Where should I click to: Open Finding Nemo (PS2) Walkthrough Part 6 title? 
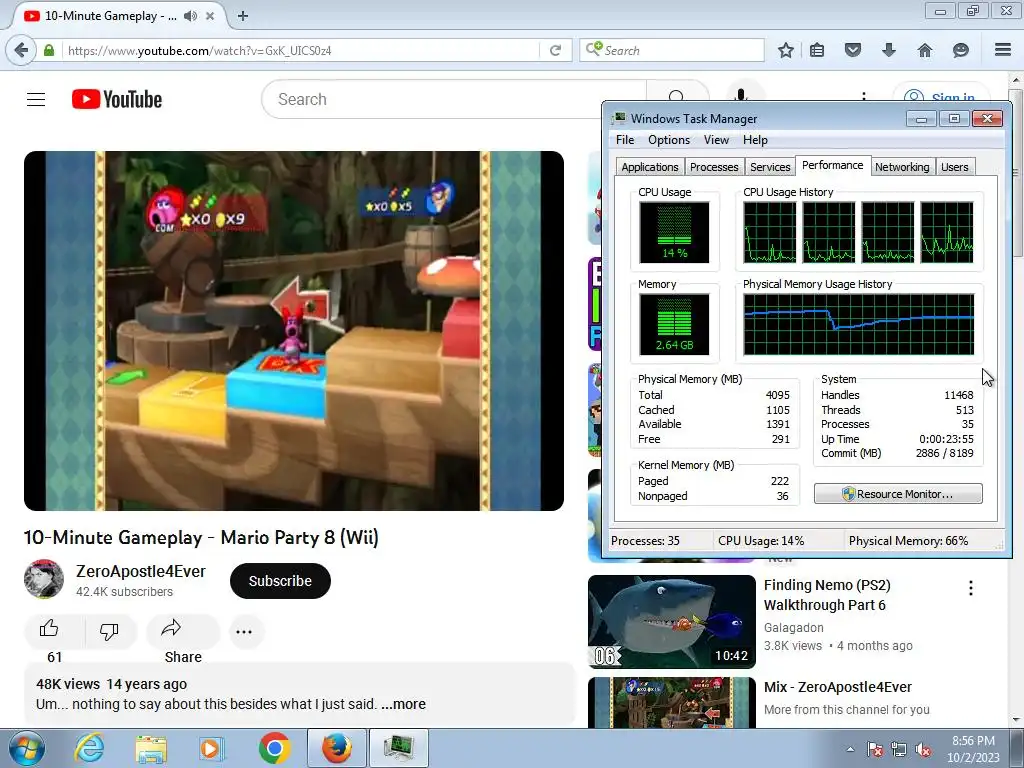pos(827,595)
